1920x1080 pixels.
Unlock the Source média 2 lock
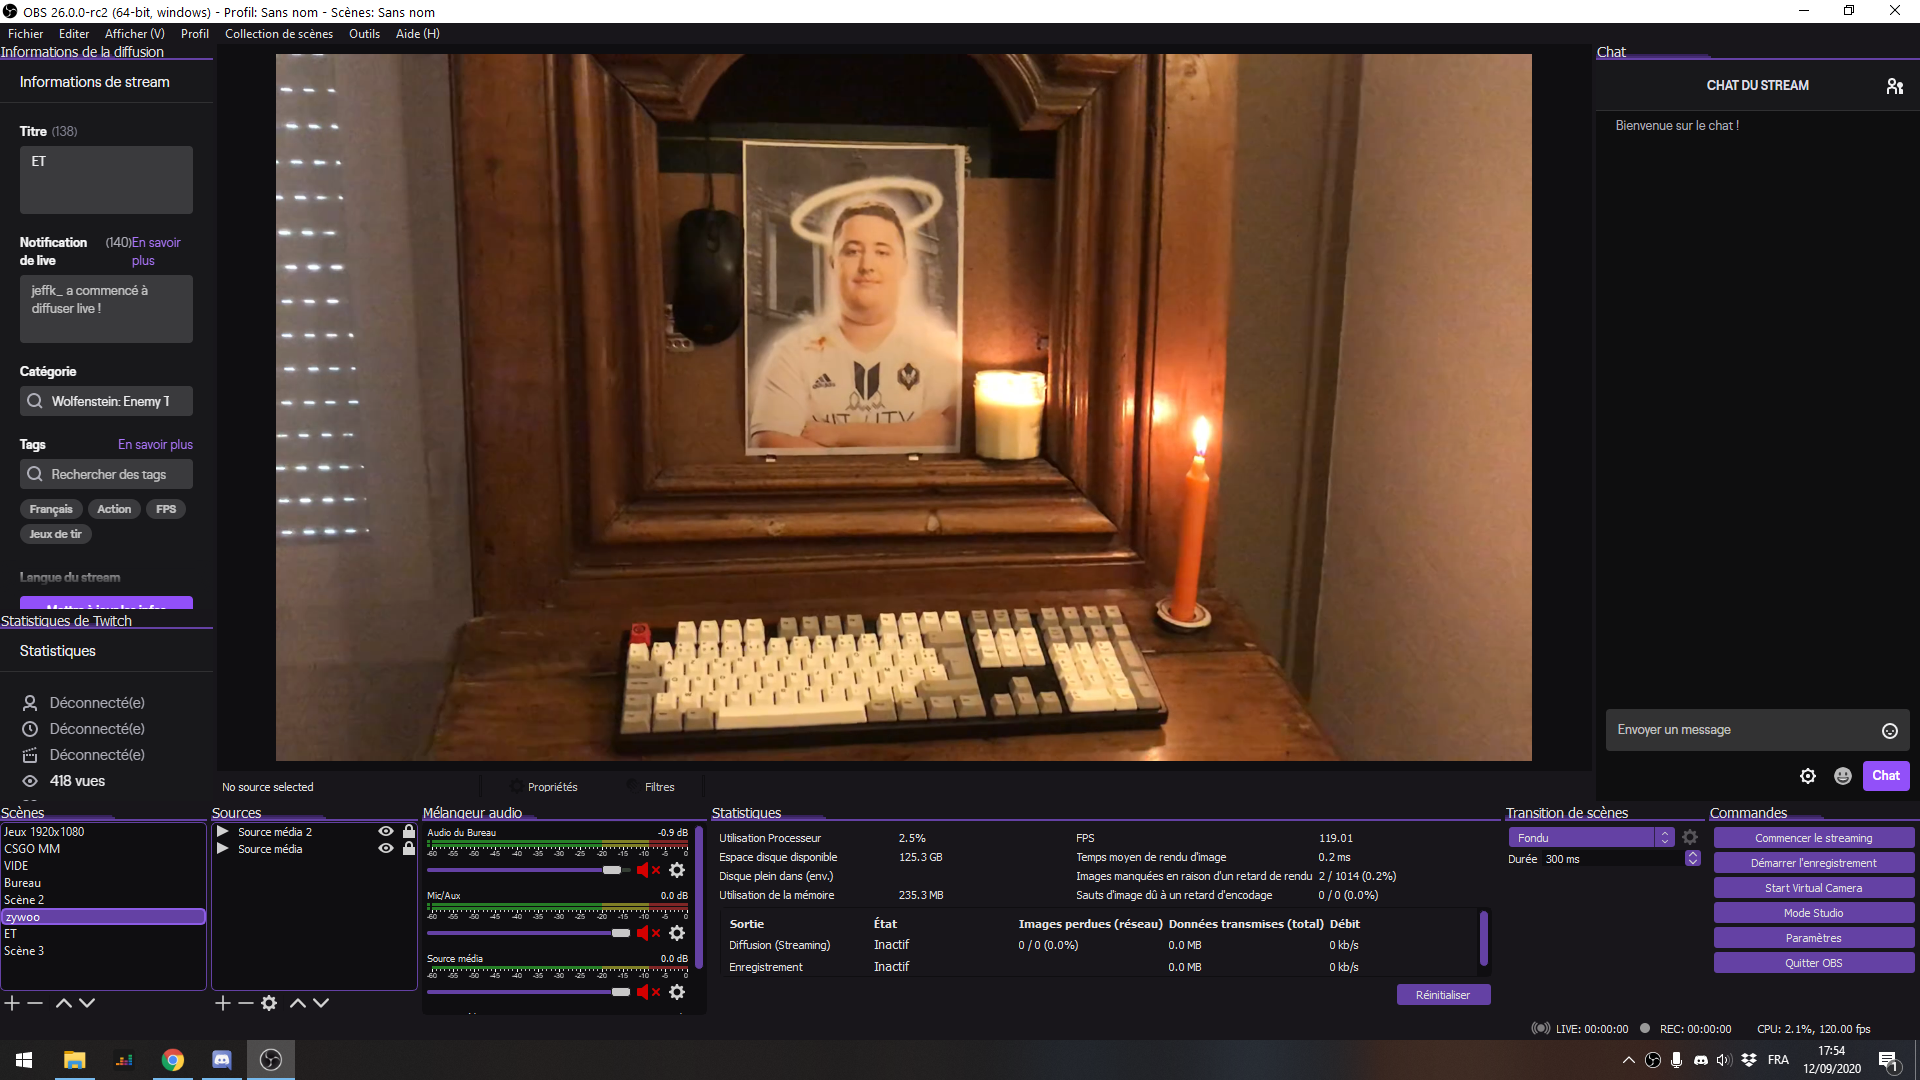pos(408,832)
